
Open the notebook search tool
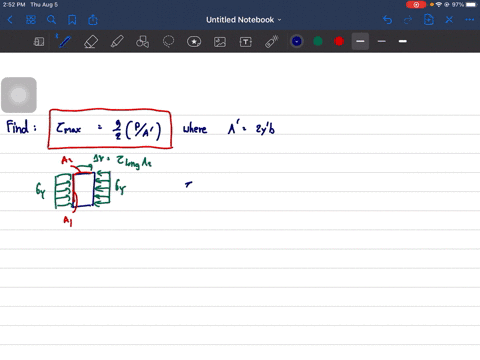pos(51,20)
